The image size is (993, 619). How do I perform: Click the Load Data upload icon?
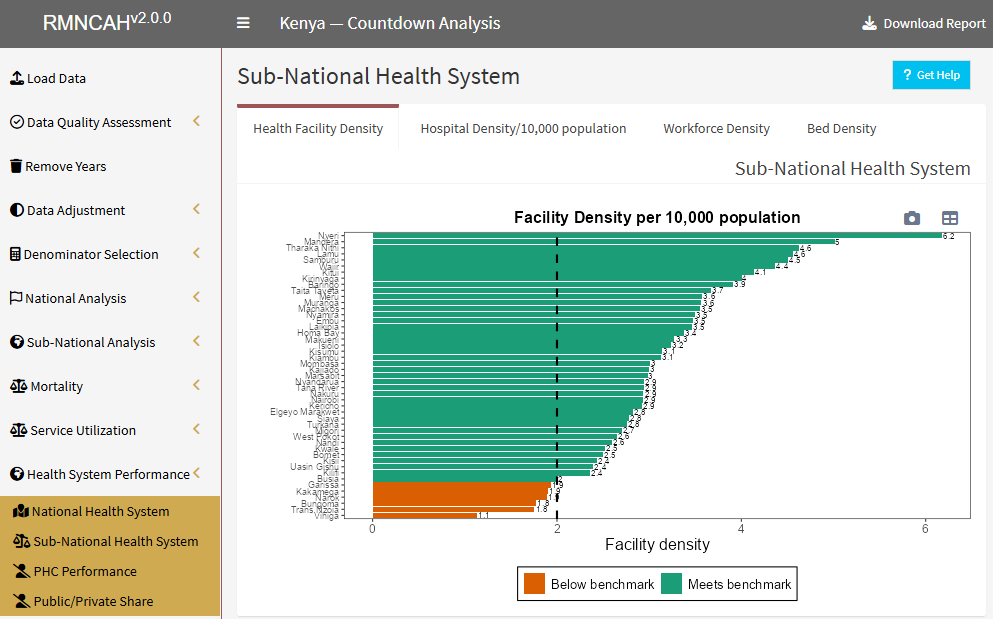(x=17, y=79)
